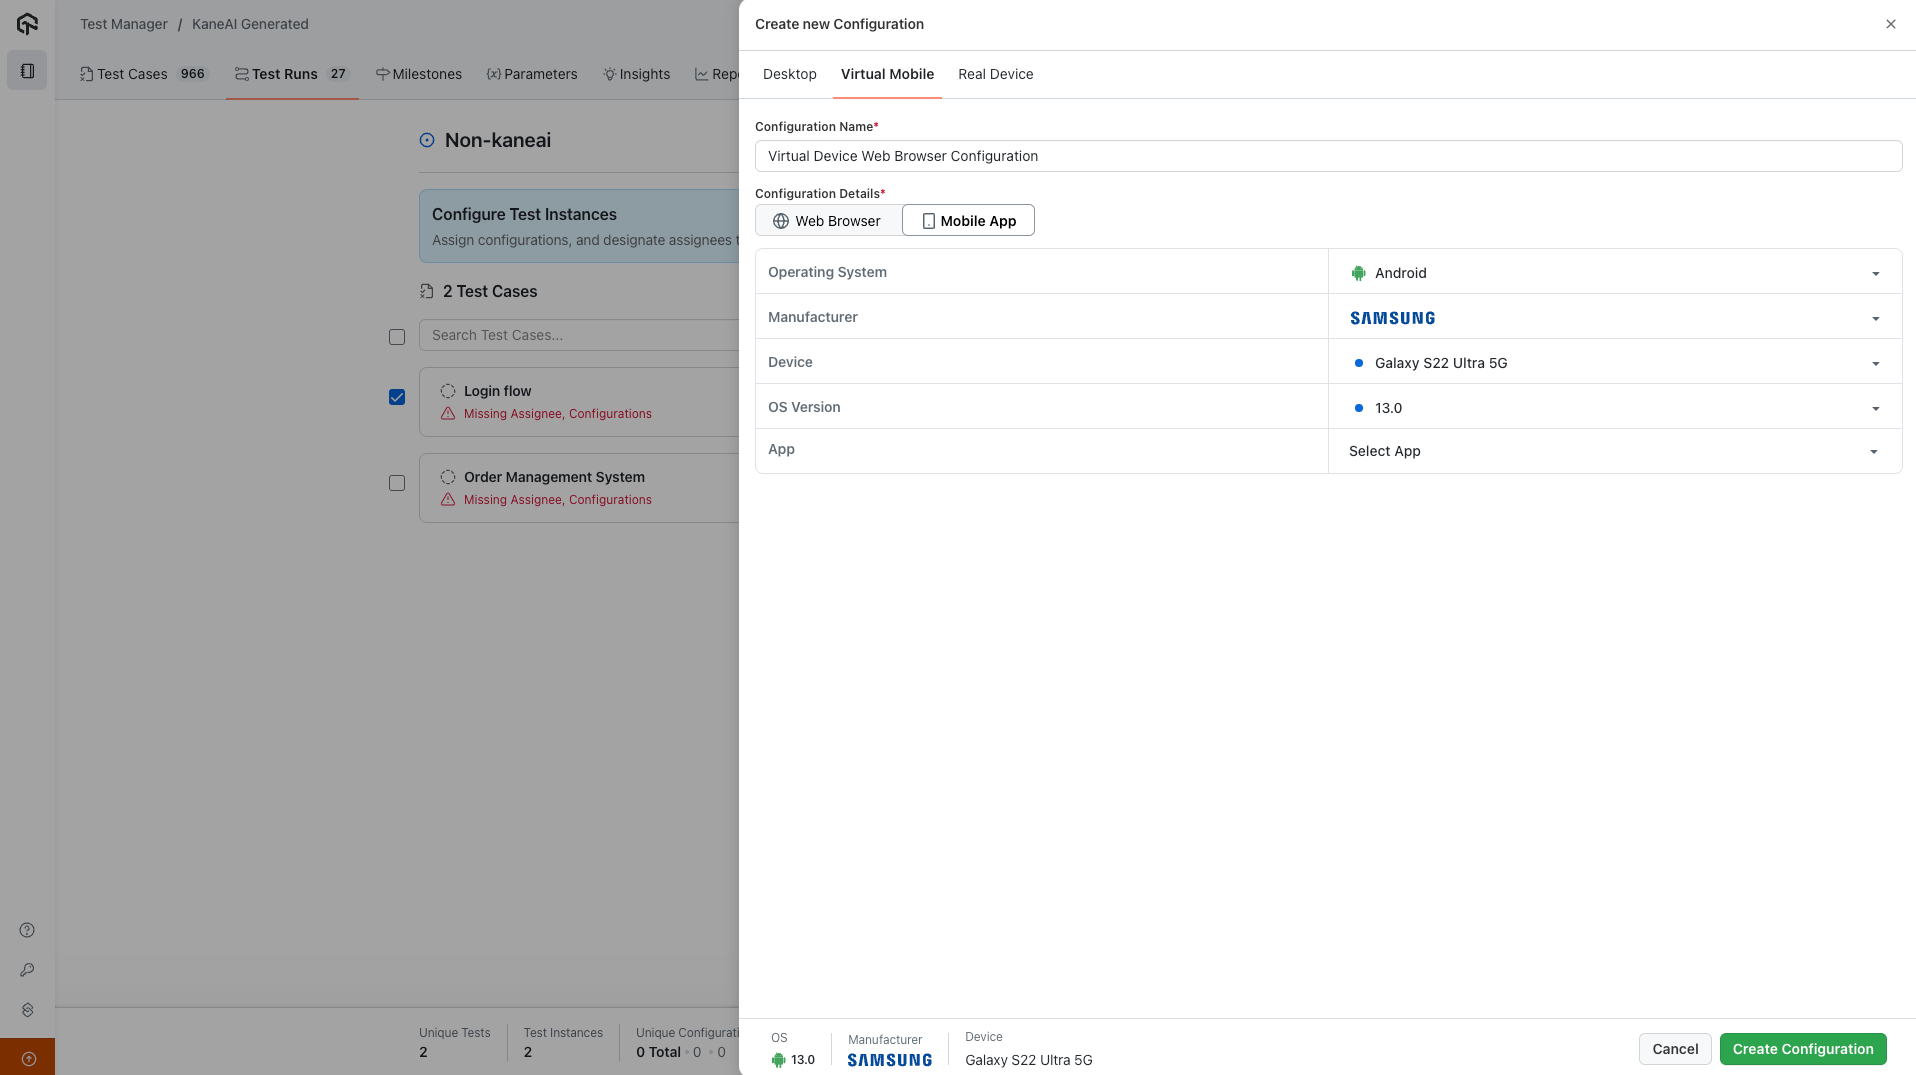1916x1075 pixels.
Task: Open the integrations icon above the orange block
Action: click(26, 1010)
